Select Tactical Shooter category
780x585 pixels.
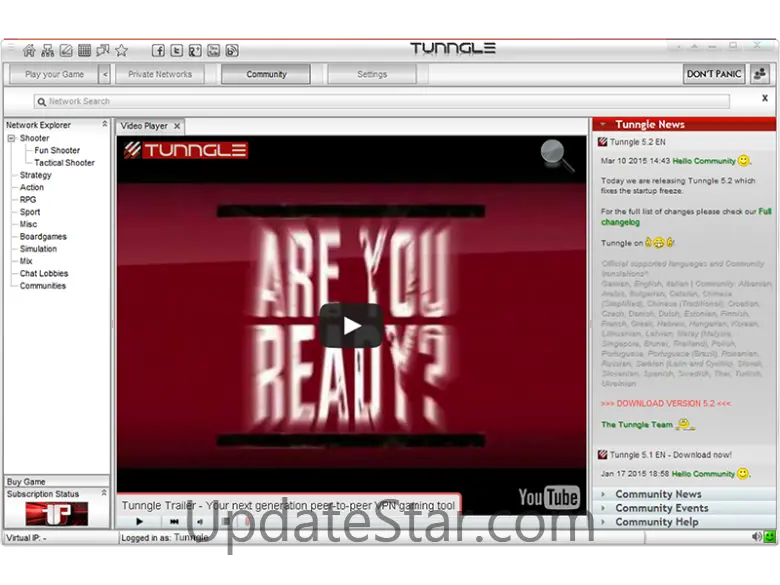click(x=64, y=163)
